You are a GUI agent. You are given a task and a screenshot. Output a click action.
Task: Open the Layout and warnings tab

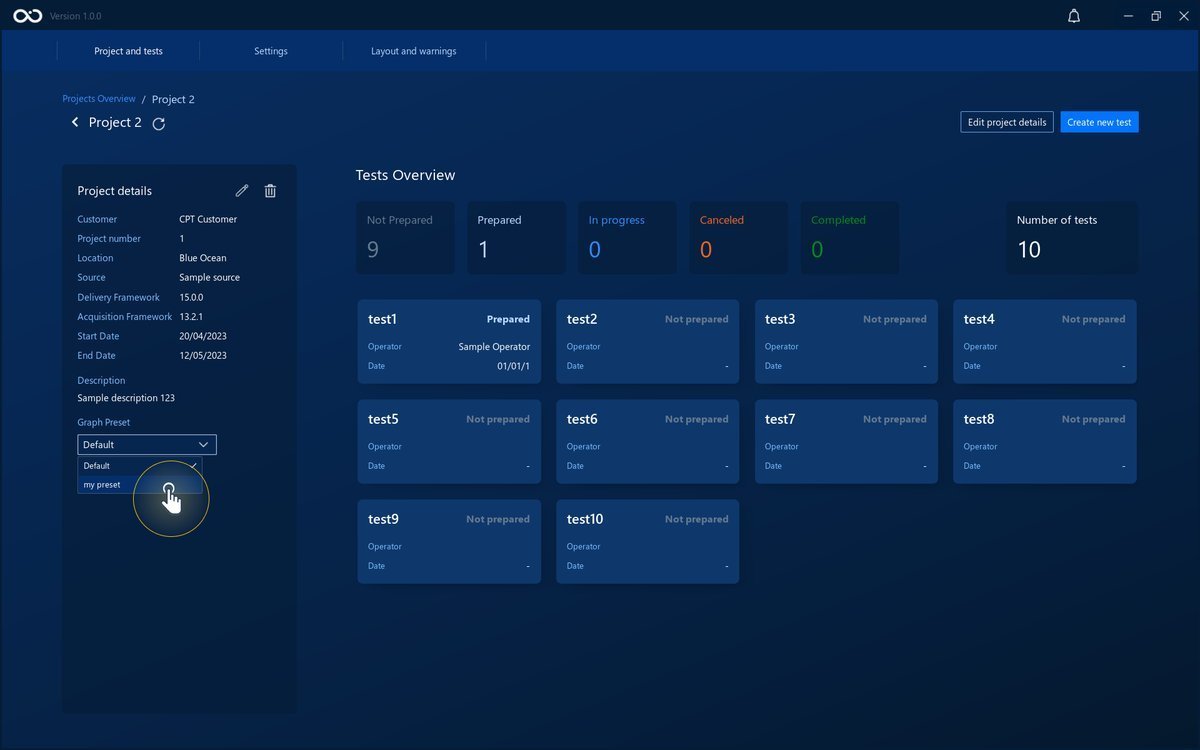[414, 51]
